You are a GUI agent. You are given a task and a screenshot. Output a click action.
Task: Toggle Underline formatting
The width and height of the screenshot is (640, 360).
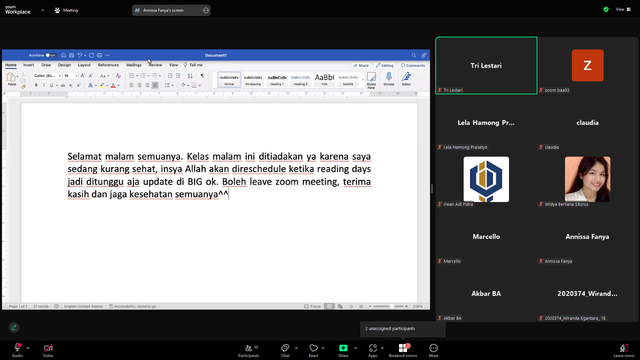51,85
